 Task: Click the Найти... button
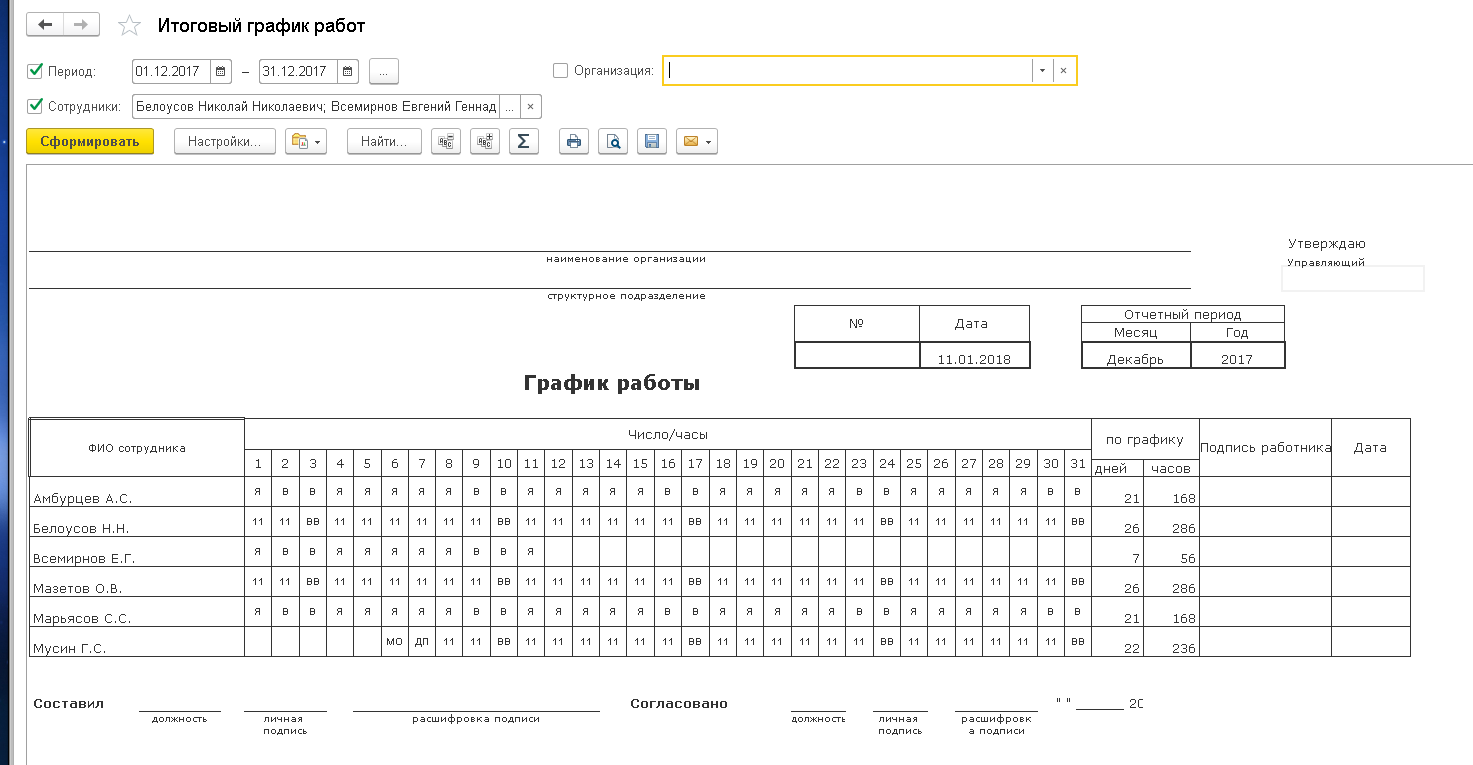point(384,142)
